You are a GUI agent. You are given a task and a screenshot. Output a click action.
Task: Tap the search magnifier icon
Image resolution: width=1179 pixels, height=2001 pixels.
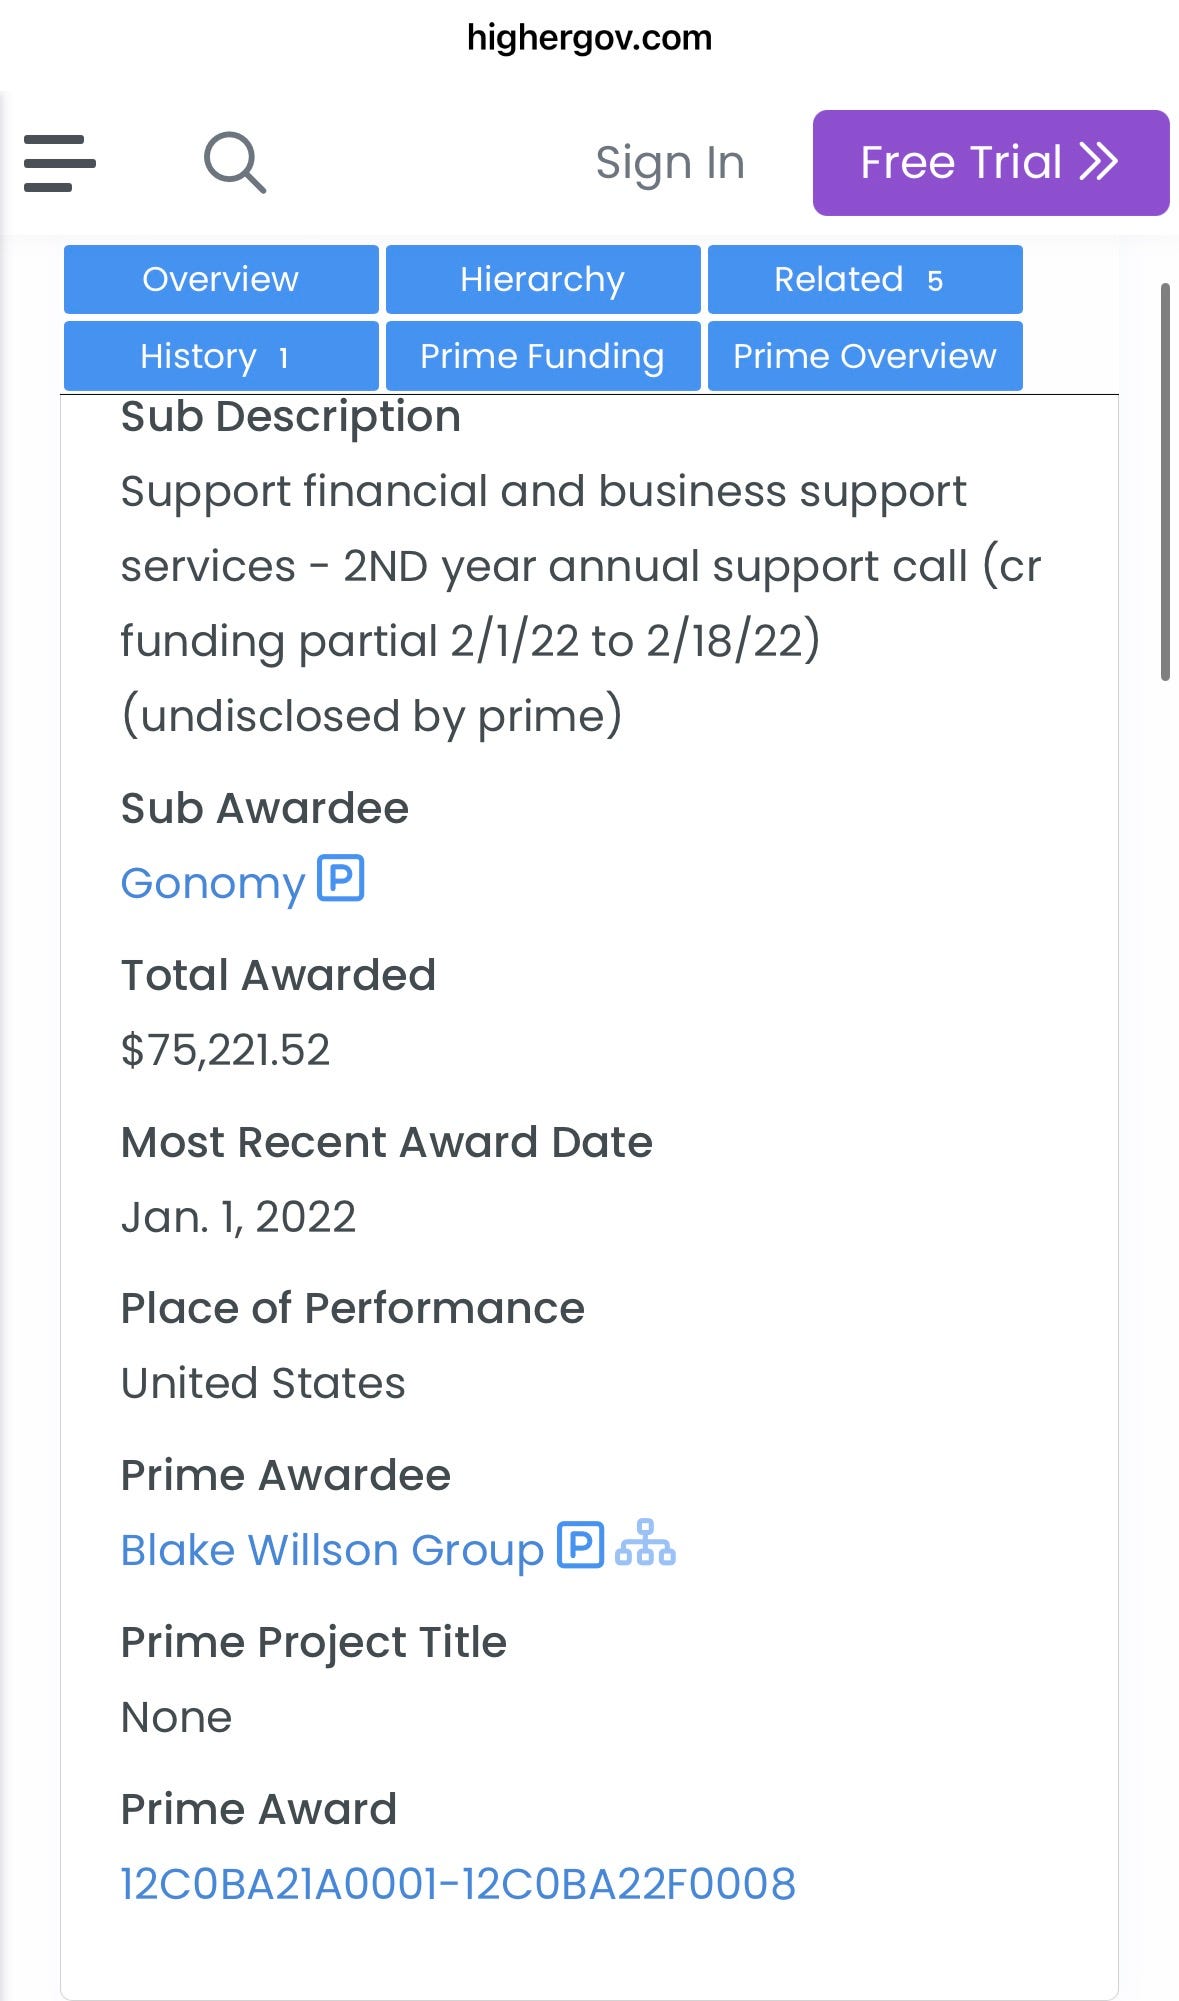click(x=235, y=162)
